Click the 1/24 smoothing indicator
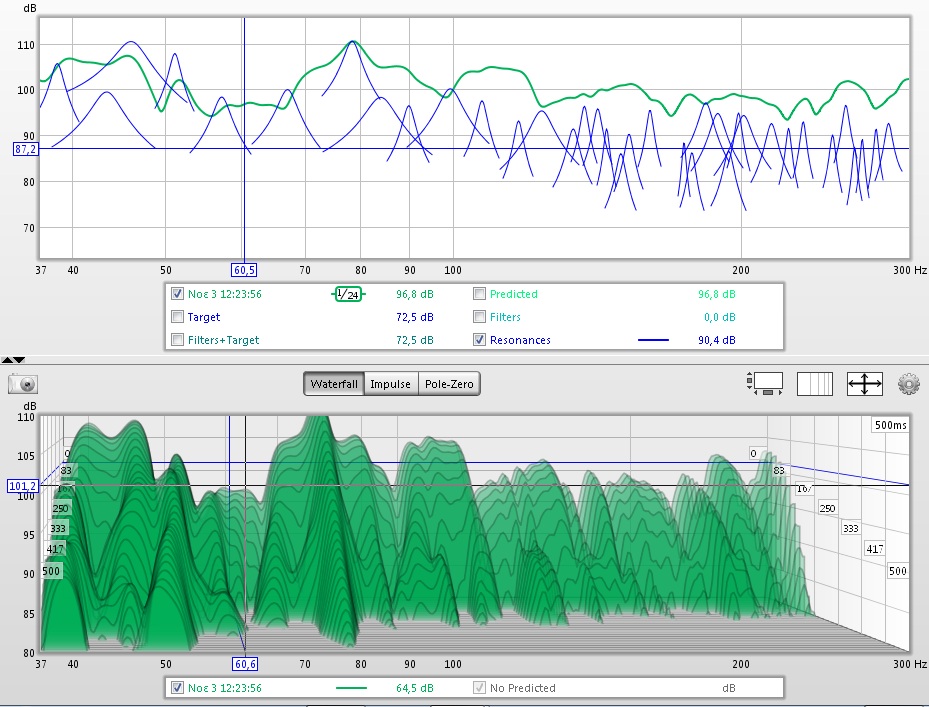 point(348,294)
